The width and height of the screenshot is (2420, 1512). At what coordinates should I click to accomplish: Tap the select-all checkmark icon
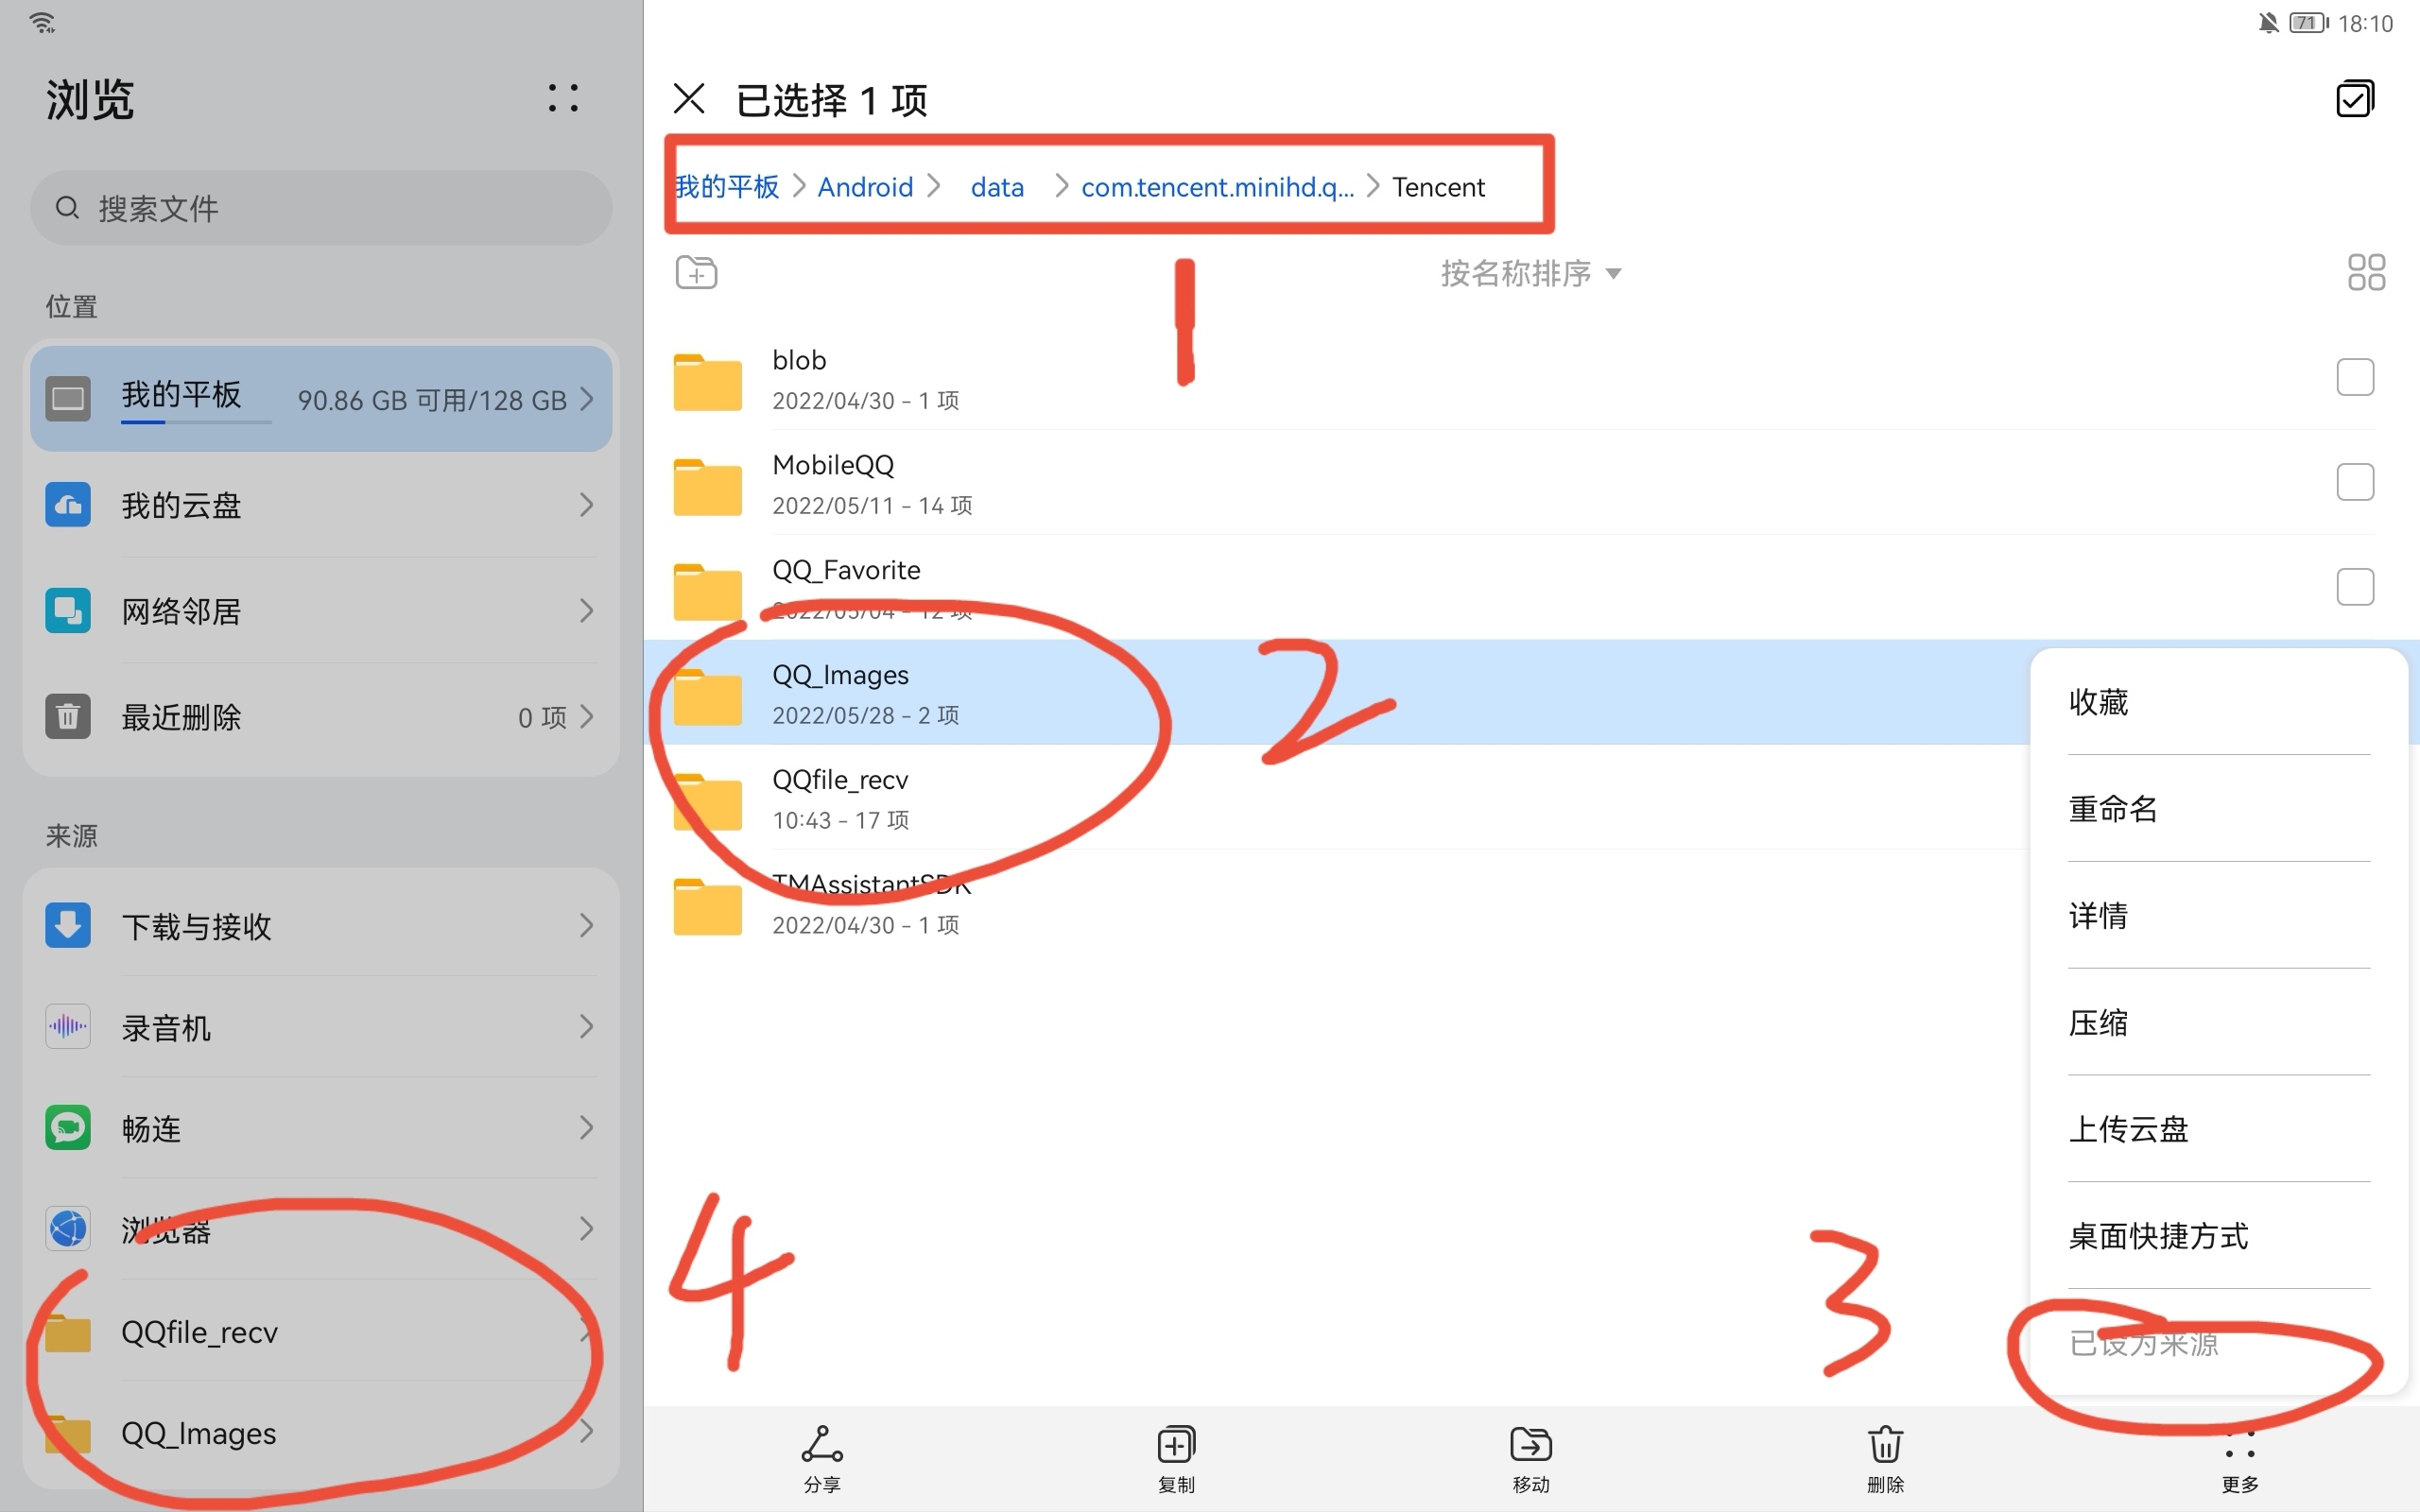coord(2355,99)
